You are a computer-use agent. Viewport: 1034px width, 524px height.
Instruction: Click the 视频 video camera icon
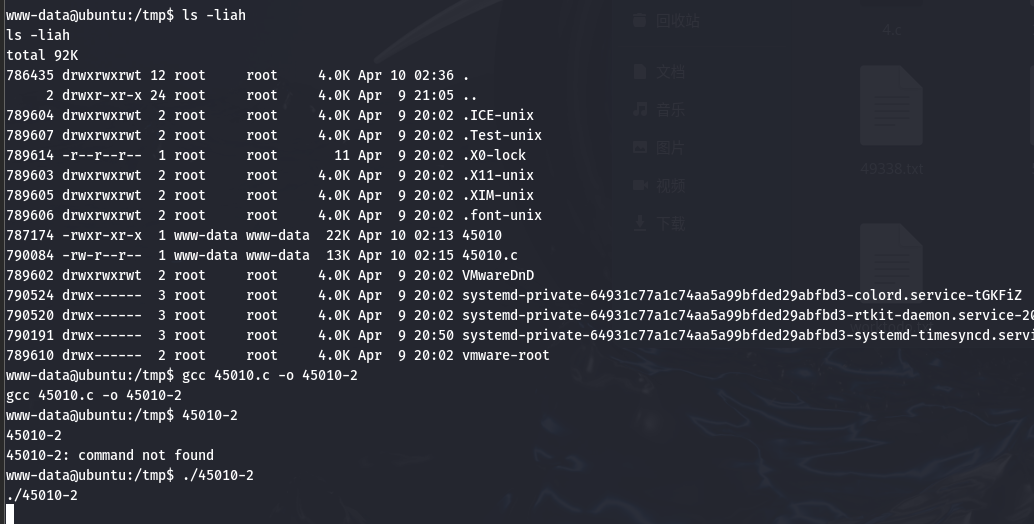click(x=639, y=185)
